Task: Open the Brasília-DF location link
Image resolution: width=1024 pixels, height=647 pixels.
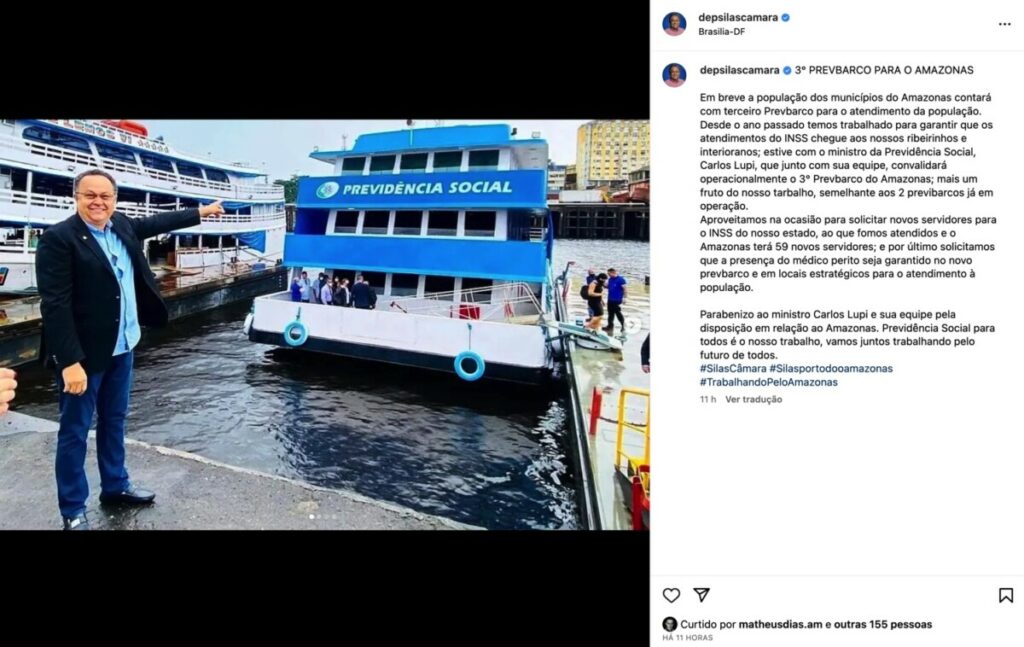Action: coord(722,31)
